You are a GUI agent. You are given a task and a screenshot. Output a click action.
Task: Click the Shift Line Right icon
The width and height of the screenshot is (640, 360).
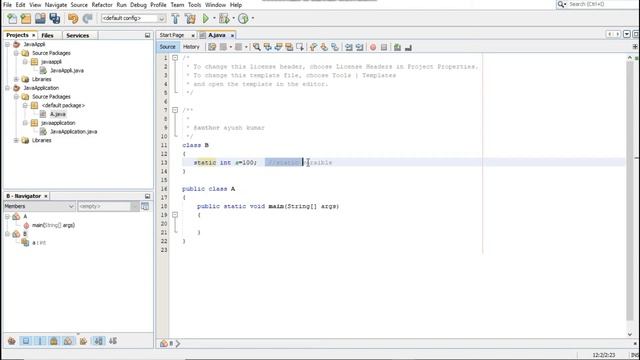360,47
